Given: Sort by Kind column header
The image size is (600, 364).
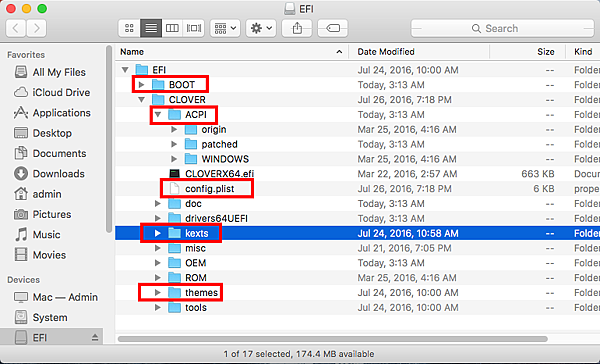Looking at the screenshot, I should coord(583,52).
